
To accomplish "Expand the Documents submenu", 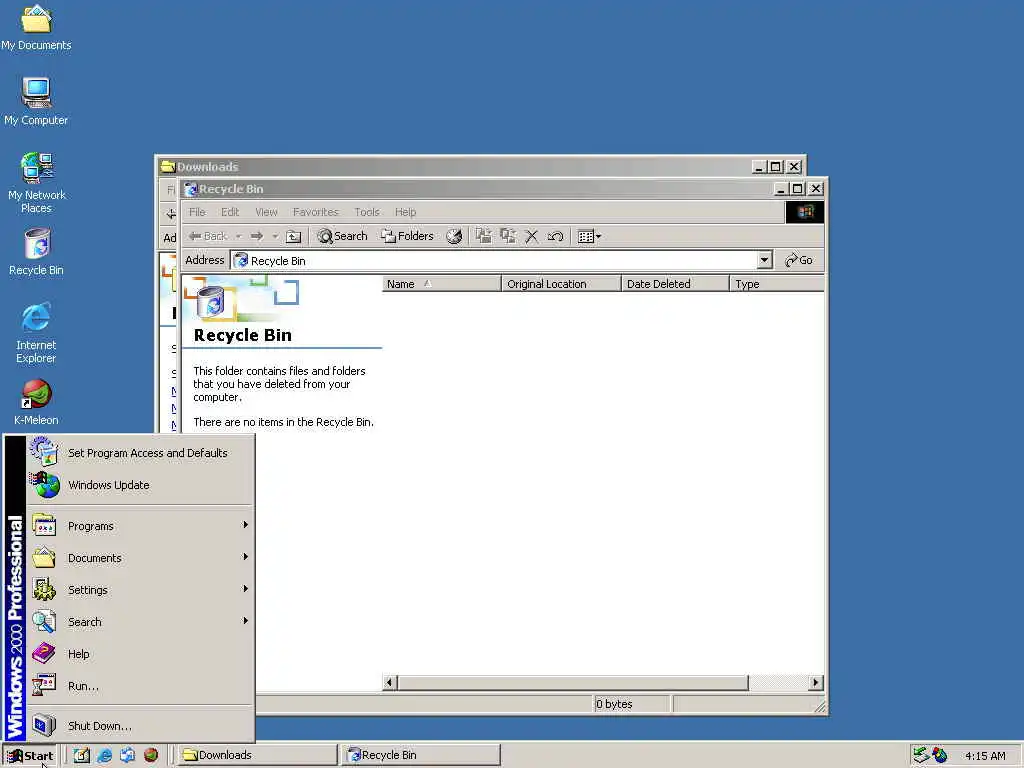I will (140, 558).
